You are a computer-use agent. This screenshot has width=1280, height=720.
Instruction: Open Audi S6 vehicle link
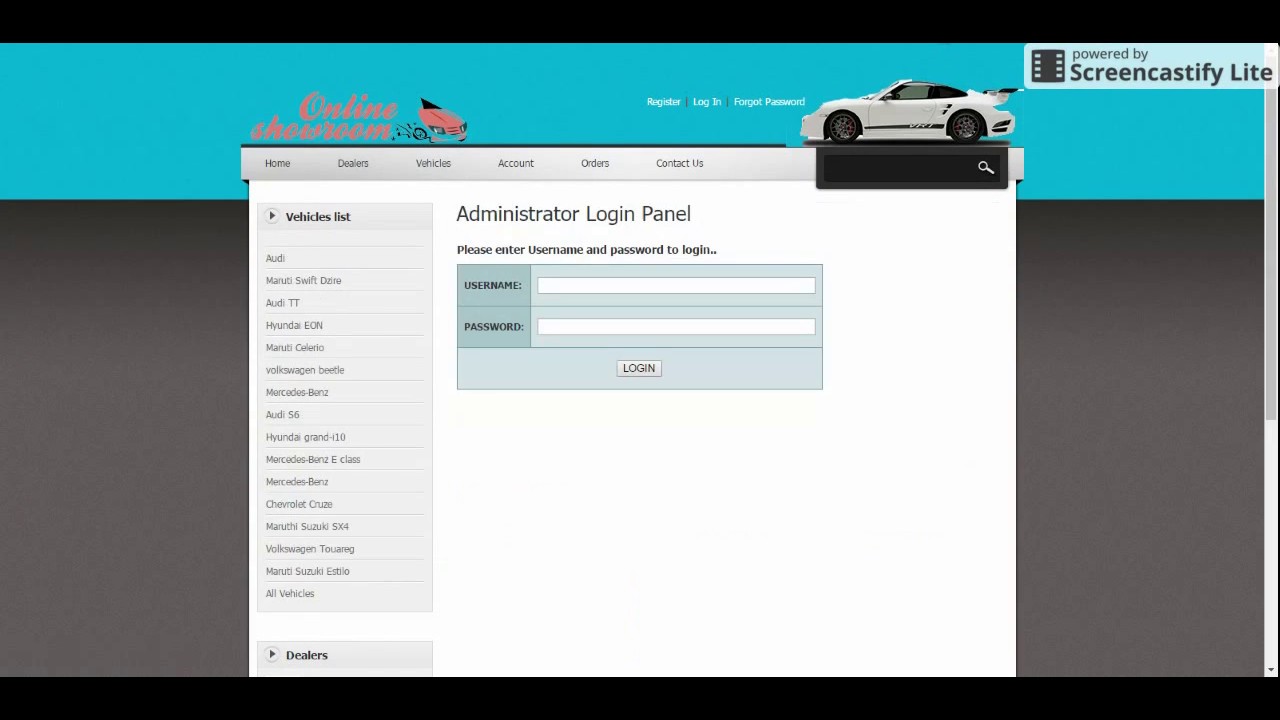pos(282,415)
